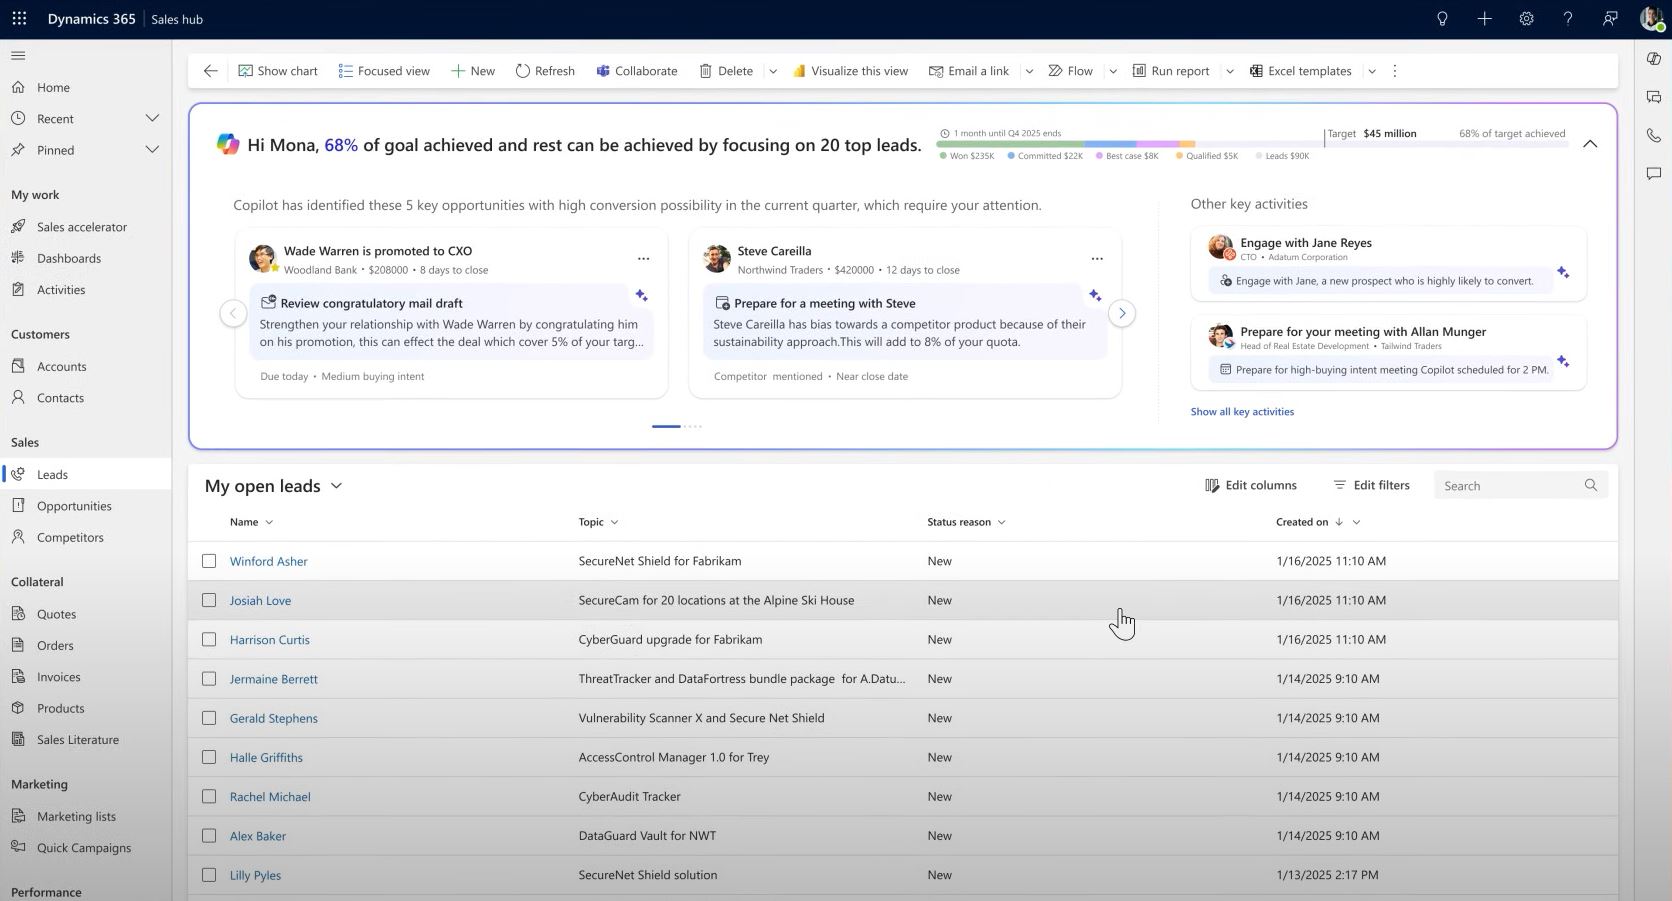Open the user profile avatar
Image resolution: width=1672 pixels, height=901 pixels.
tap(1651, 19)
